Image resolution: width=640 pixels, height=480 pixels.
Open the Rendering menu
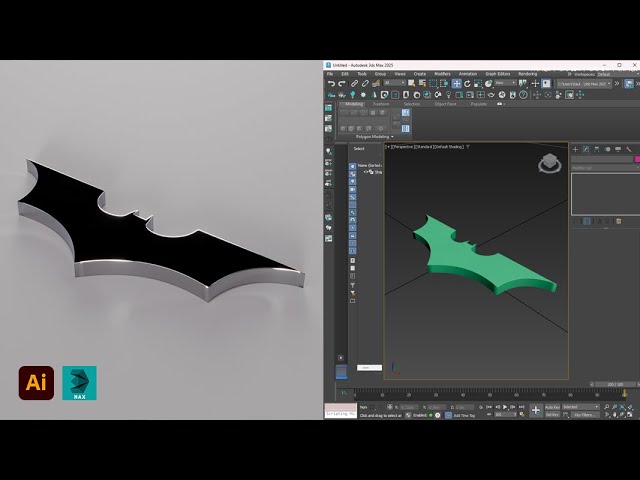coord(528,74)
